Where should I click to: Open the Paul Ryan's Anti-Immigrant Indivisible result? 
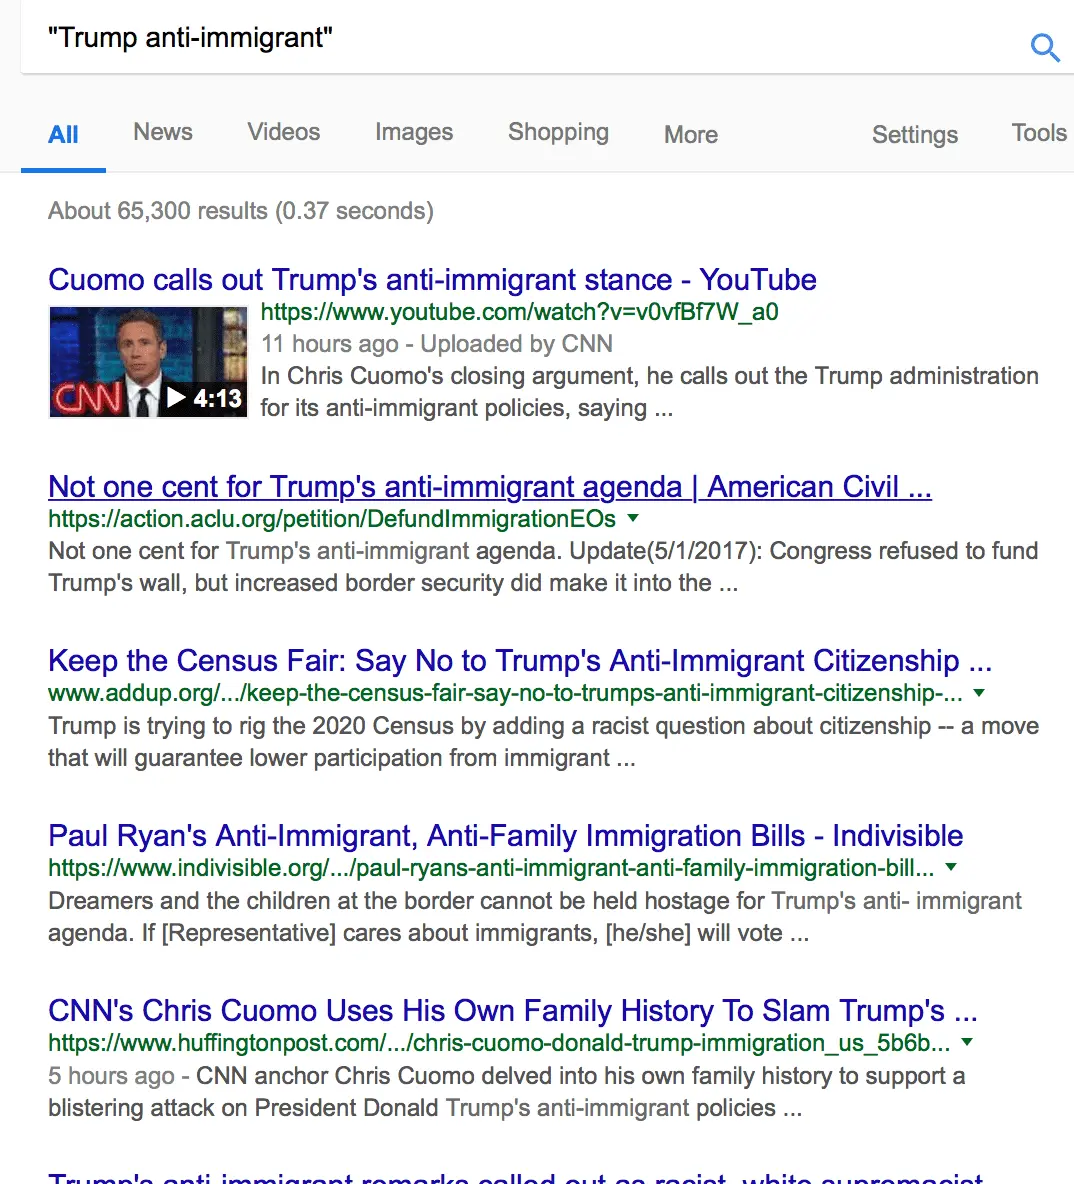point(505,836)
